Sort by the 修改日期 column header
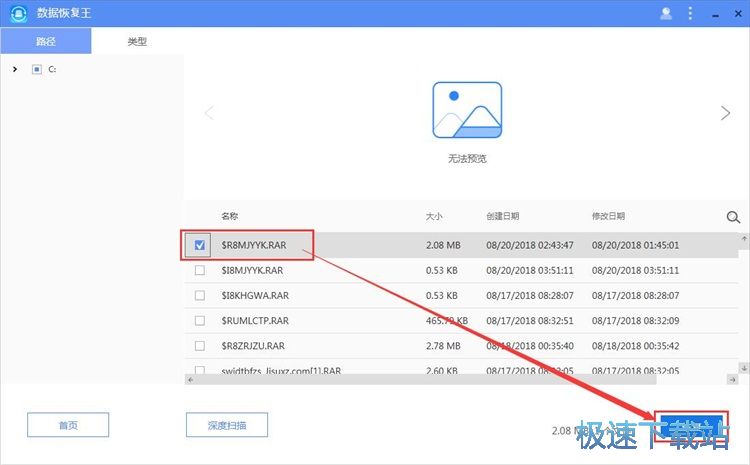The image size is (750, 465). pyautogui.click(x=608, y=216)
